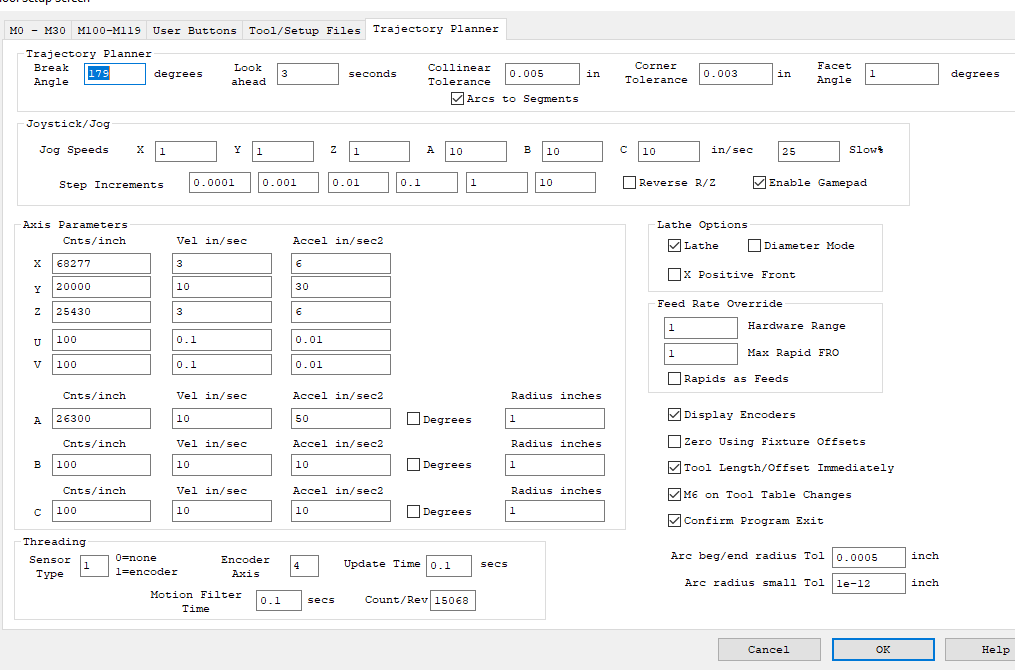Enable Degrees checkbox for axis A

click(413, 420)
